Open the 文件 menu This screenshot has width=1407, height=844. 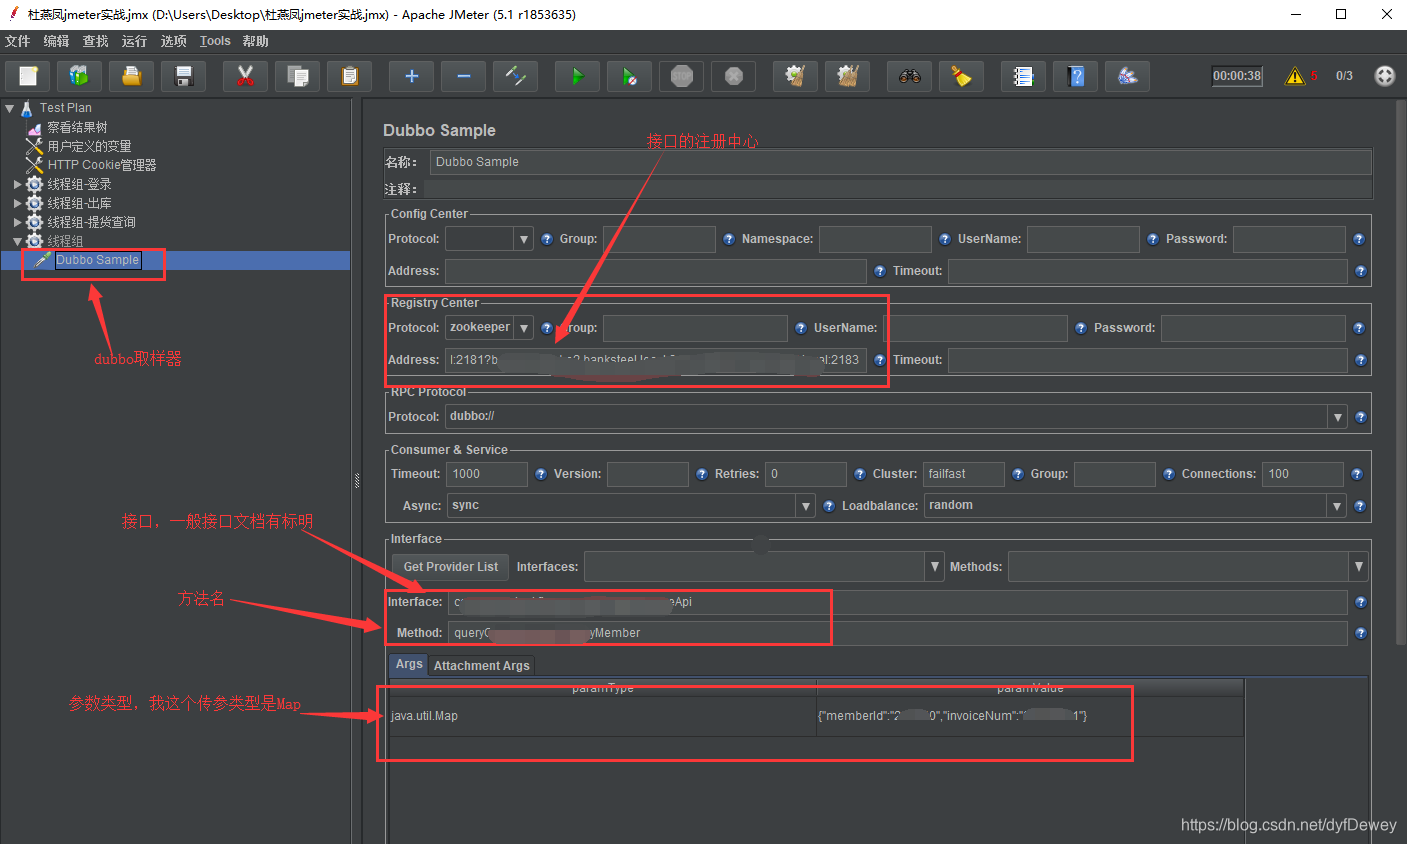(x=18, y=41)
